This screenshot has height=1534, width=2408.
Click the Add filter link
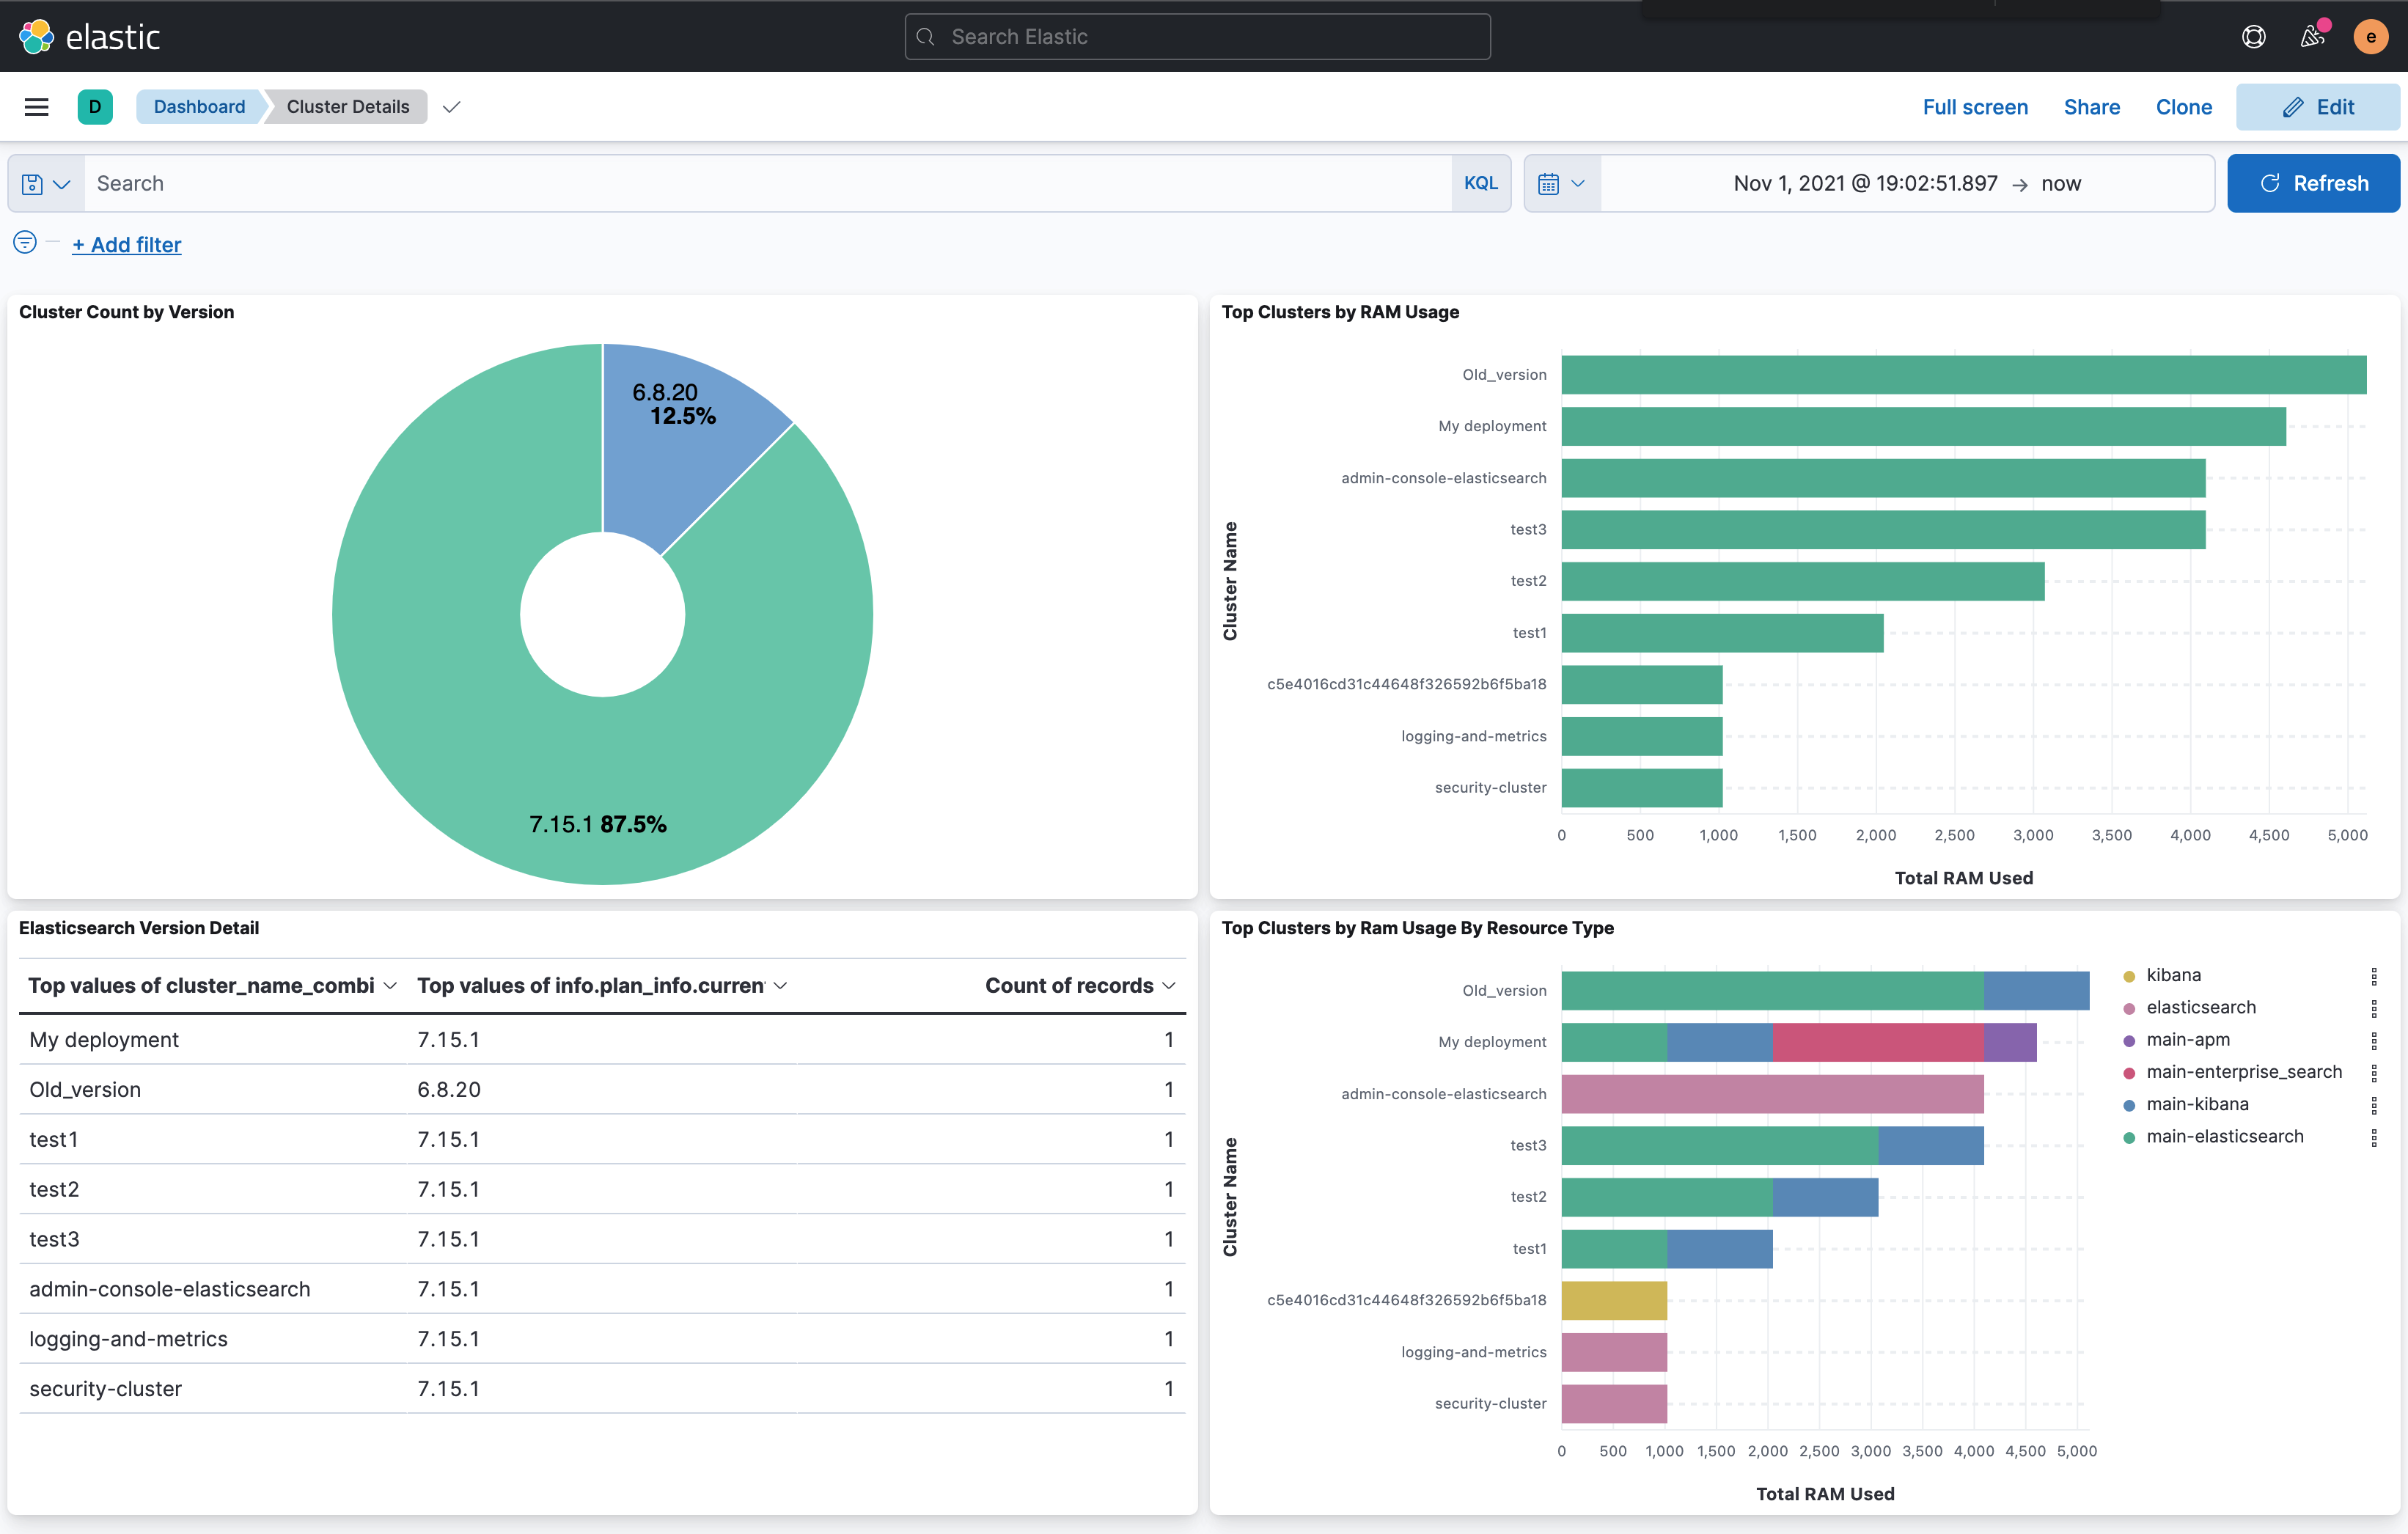coord(126,245)
